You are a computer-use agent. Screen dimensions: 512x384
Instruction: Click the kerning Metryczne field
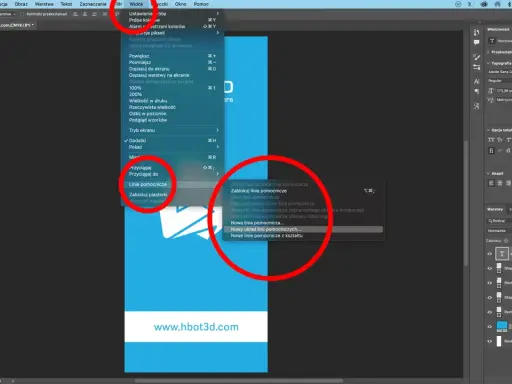coord(504,100)
